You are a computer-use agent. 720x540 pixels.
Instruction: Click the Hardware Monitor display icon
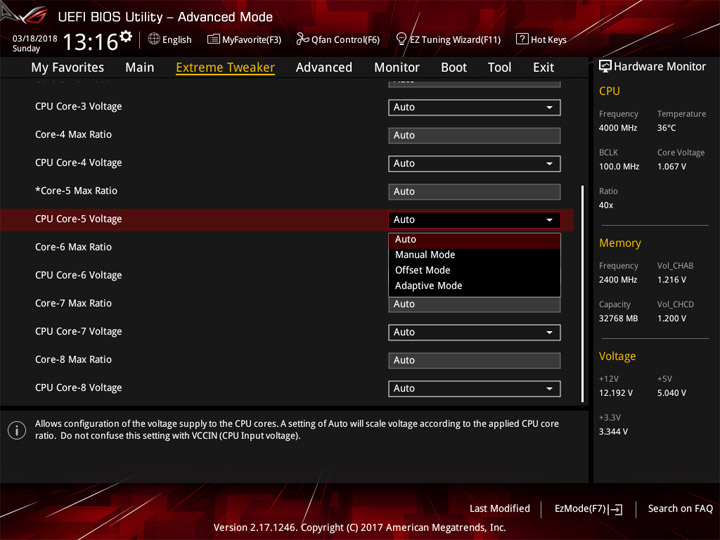[x=605, y=66]
